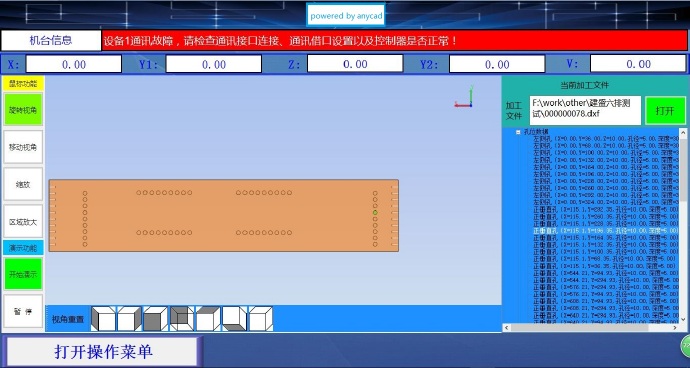690x368 pixels.
Task: Toggle the 移动视角 pan view mode
Action: click(x=23, y=147)
